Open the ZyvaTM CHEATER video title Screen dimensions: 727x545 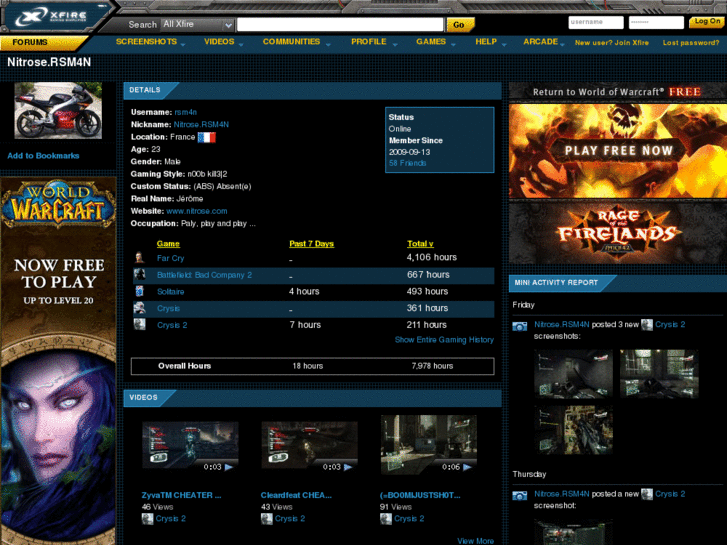pos(181,495)
